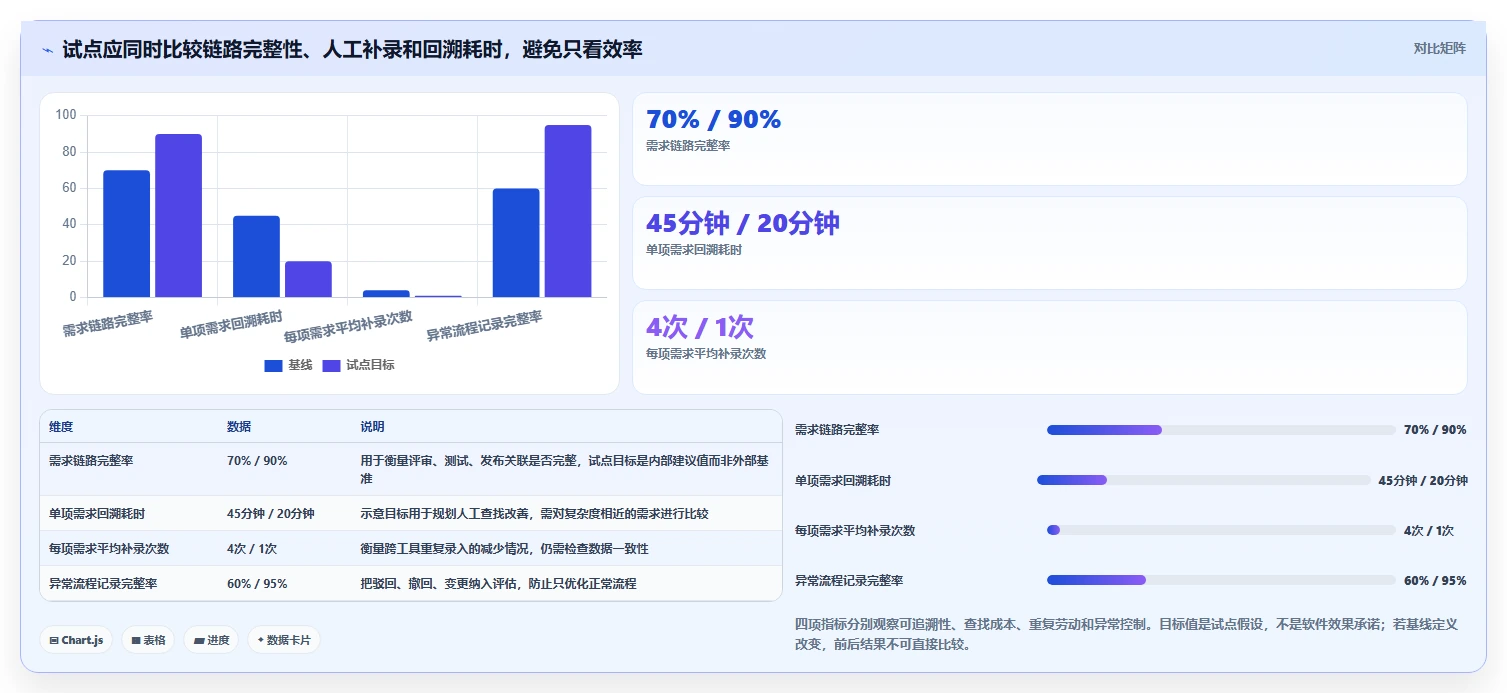Click the description starting 衡量跨工具重复录入
1507x693 pixels.
tap(504, 549)
